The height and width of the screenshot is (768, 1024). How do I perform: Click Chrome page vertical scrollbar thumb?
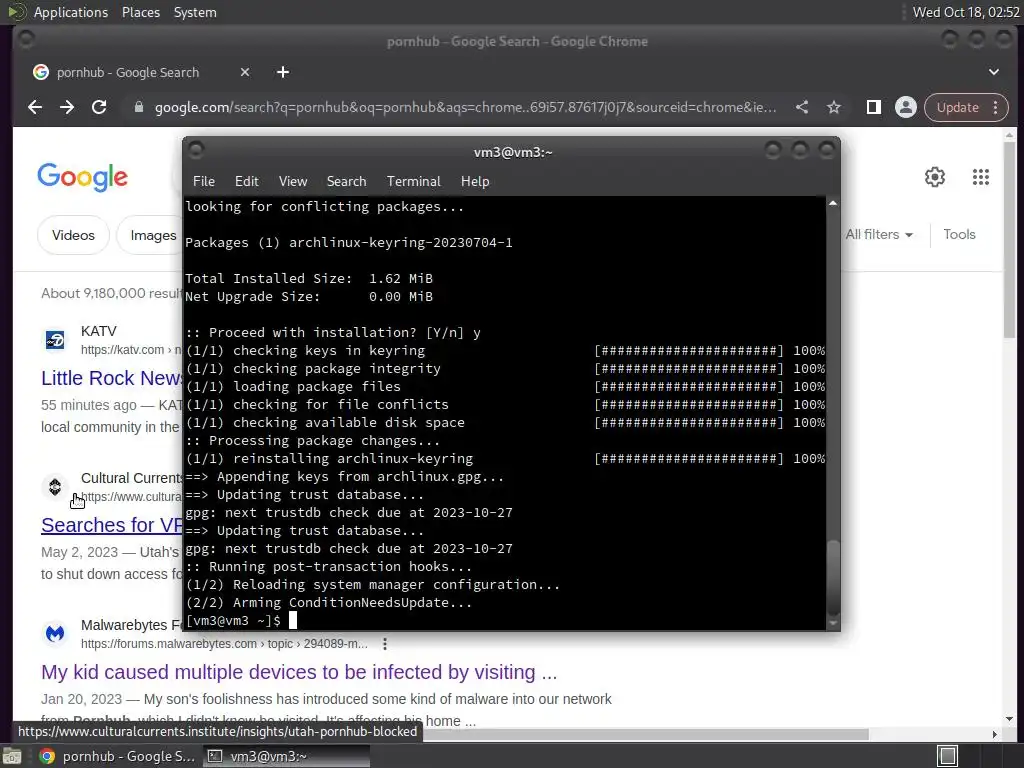tap(1010, 240)
